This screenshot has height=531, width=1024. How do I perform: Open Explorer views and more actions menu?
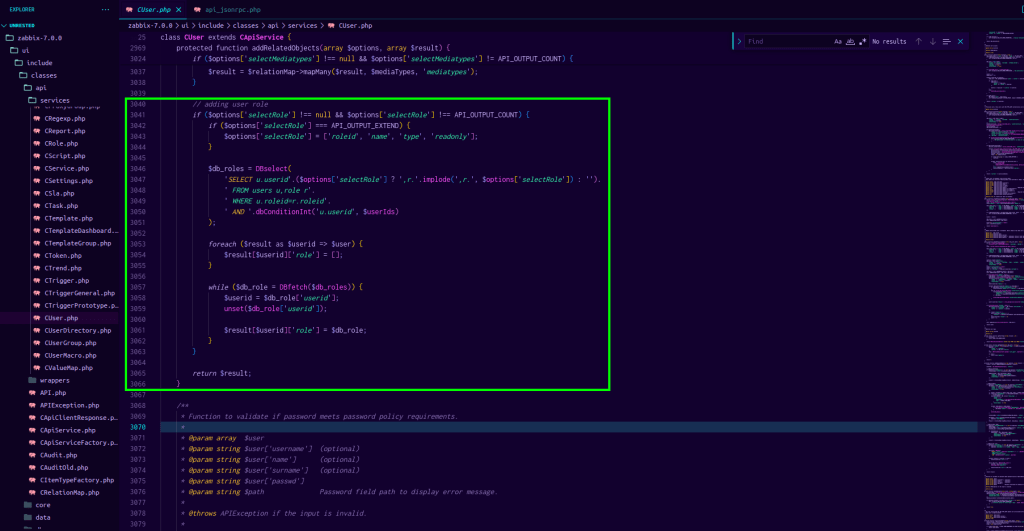(x=106, y=10)
